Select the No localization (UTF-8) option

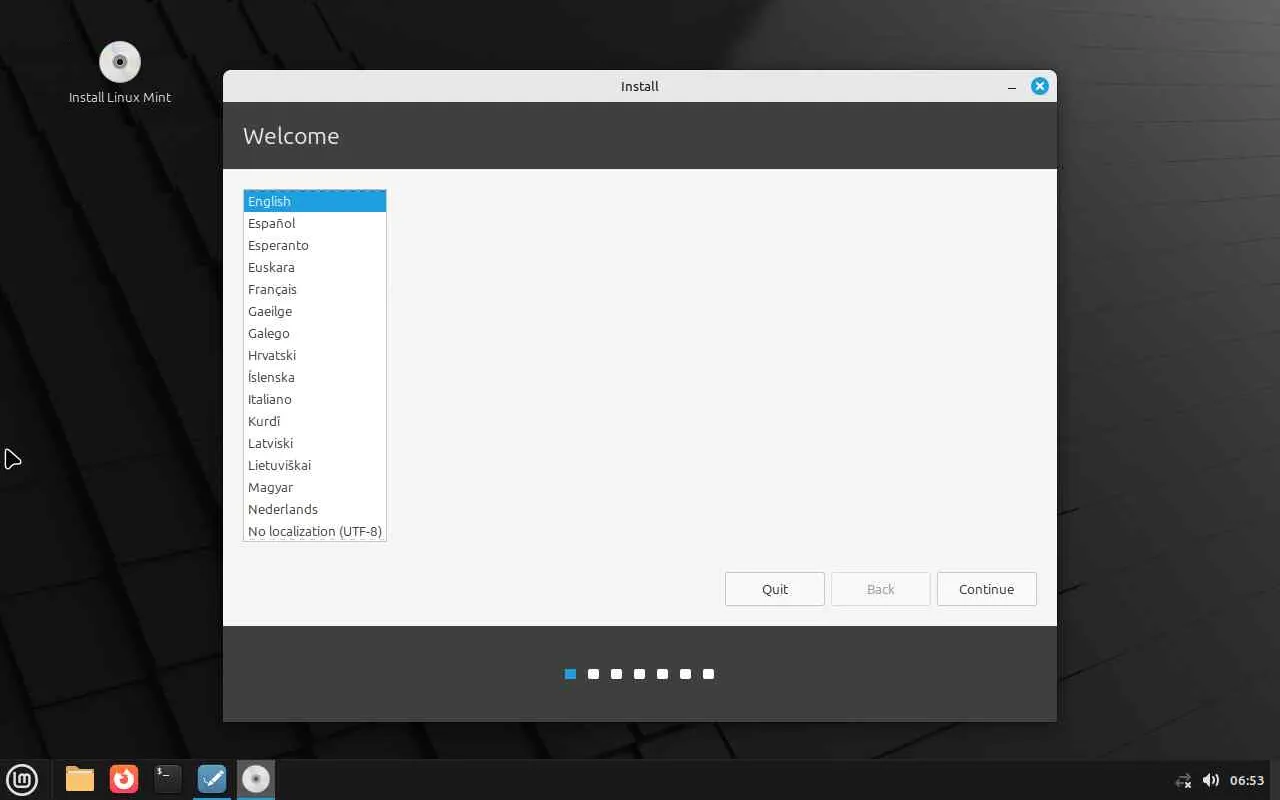pyautogui.click(x=315, y=531)
